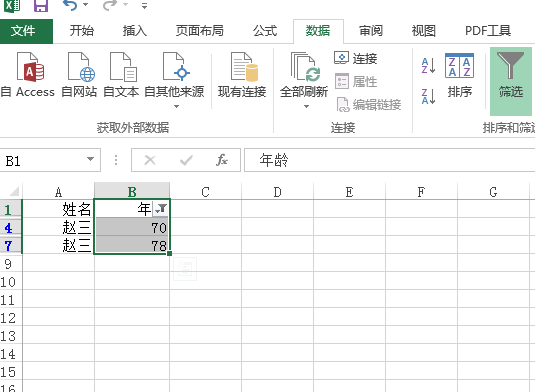Undo the last action

click(70, 5)
